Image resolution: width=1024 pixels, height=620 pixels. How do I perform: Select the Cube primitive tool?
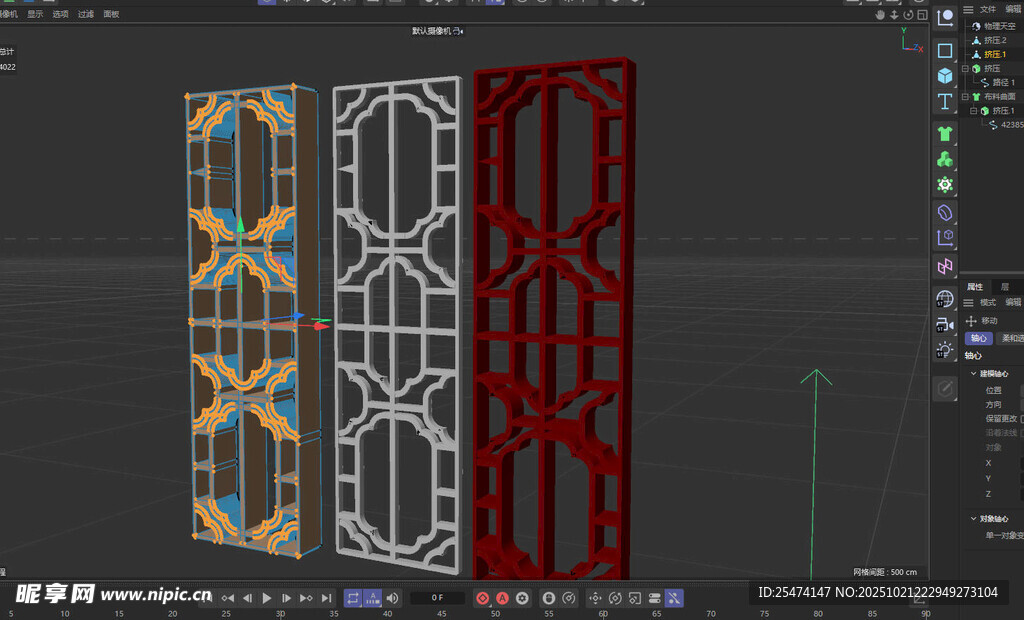coord(945,76)
